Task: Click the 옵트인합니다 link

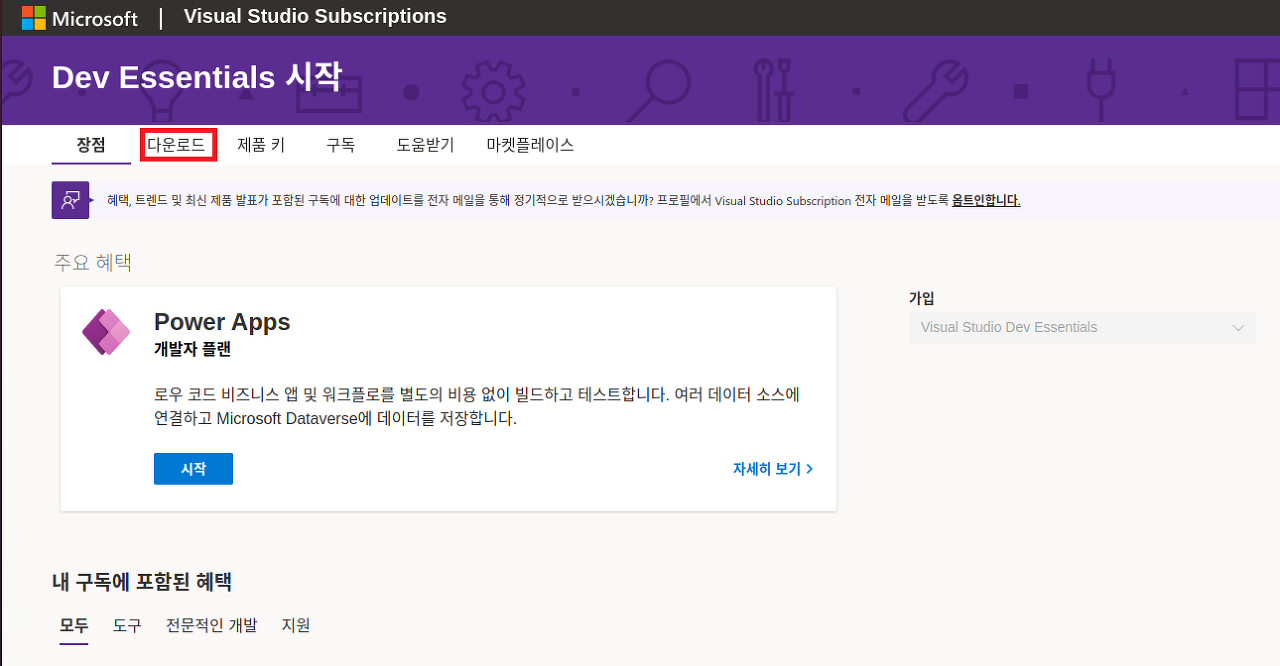Action: click(x=985, y=200)
